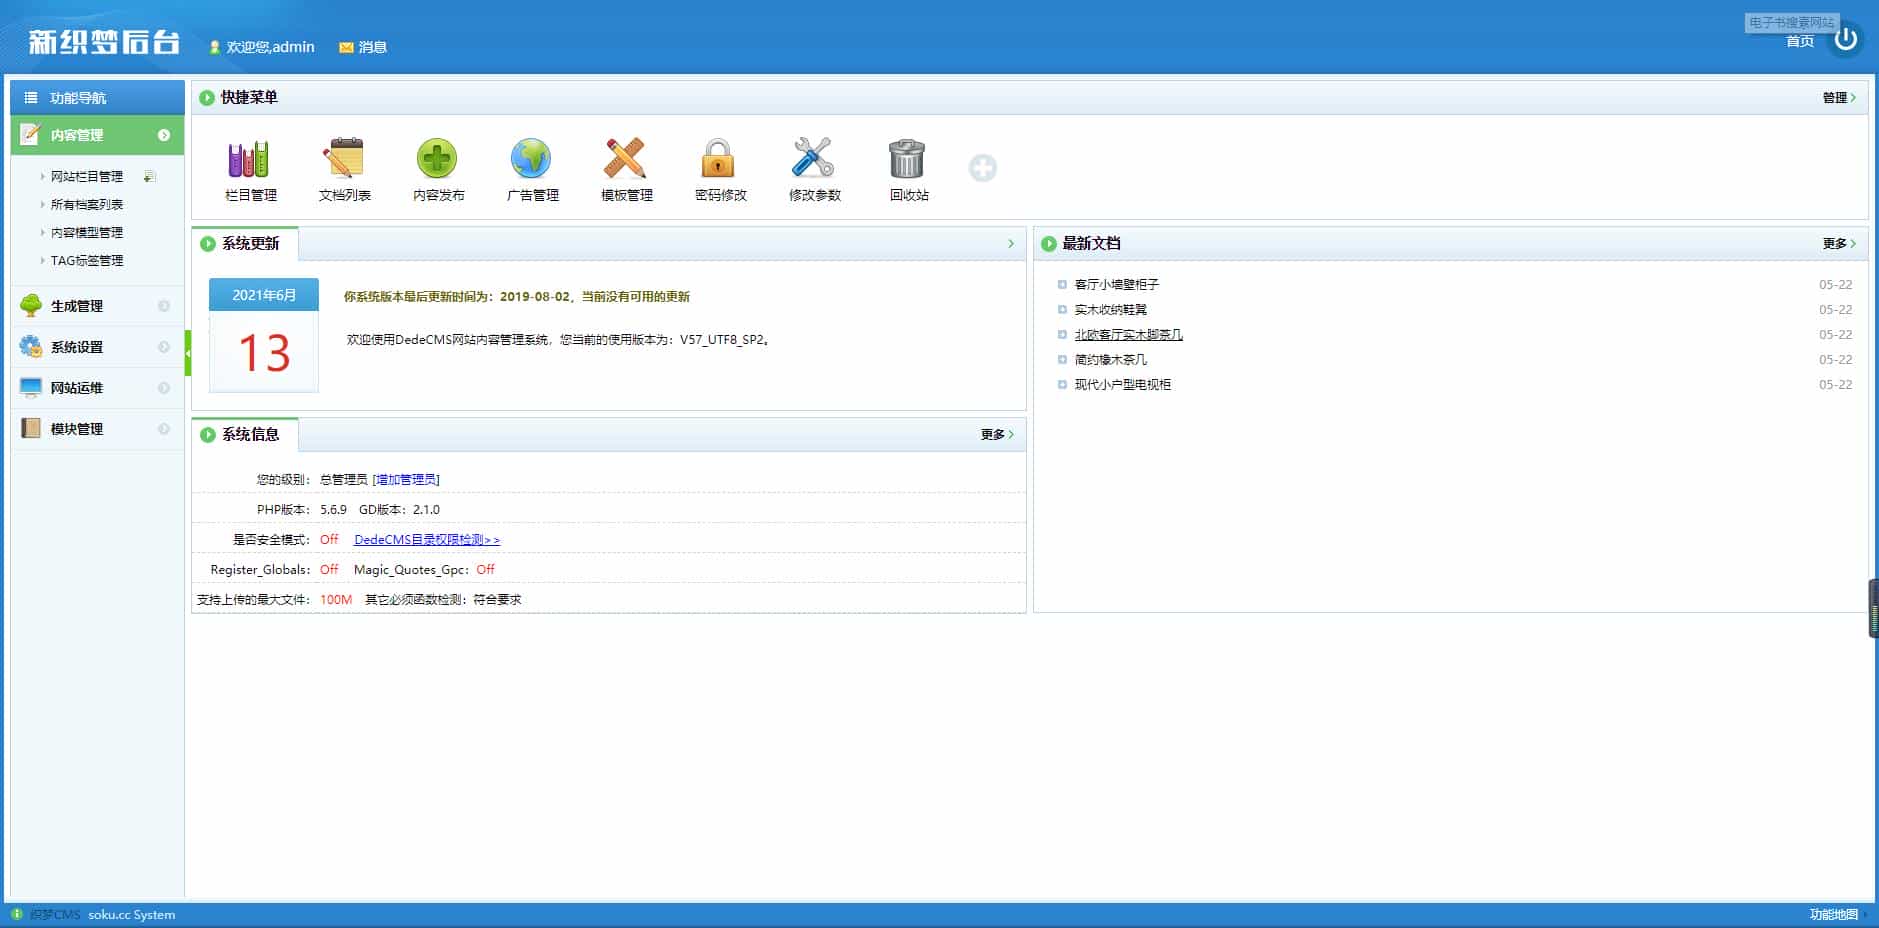Click the 系统信息 green play icon

click(208, 435)
